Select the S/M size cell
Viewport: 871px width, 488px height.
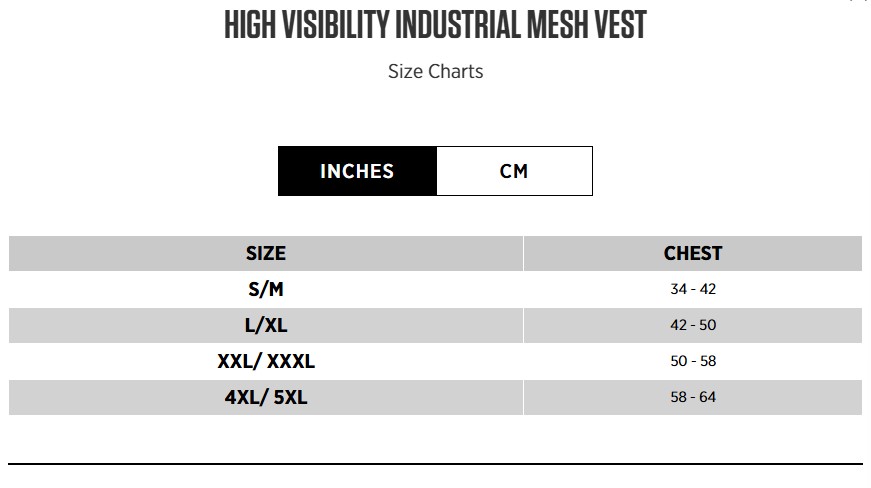pos(266,290)
